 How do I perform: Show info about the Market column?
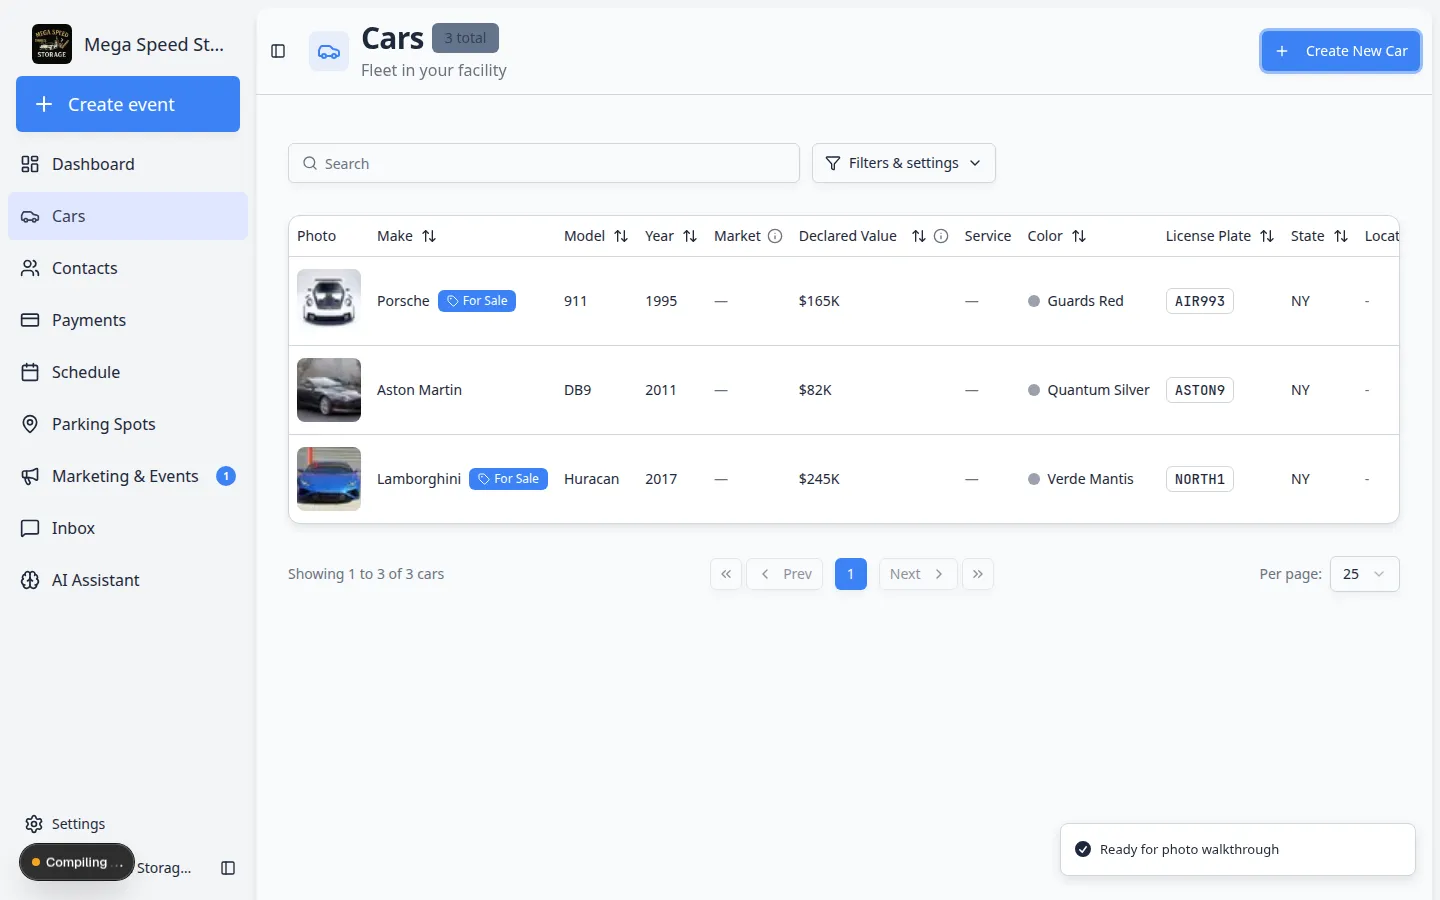pyautogui.click(x=775, y=236)
